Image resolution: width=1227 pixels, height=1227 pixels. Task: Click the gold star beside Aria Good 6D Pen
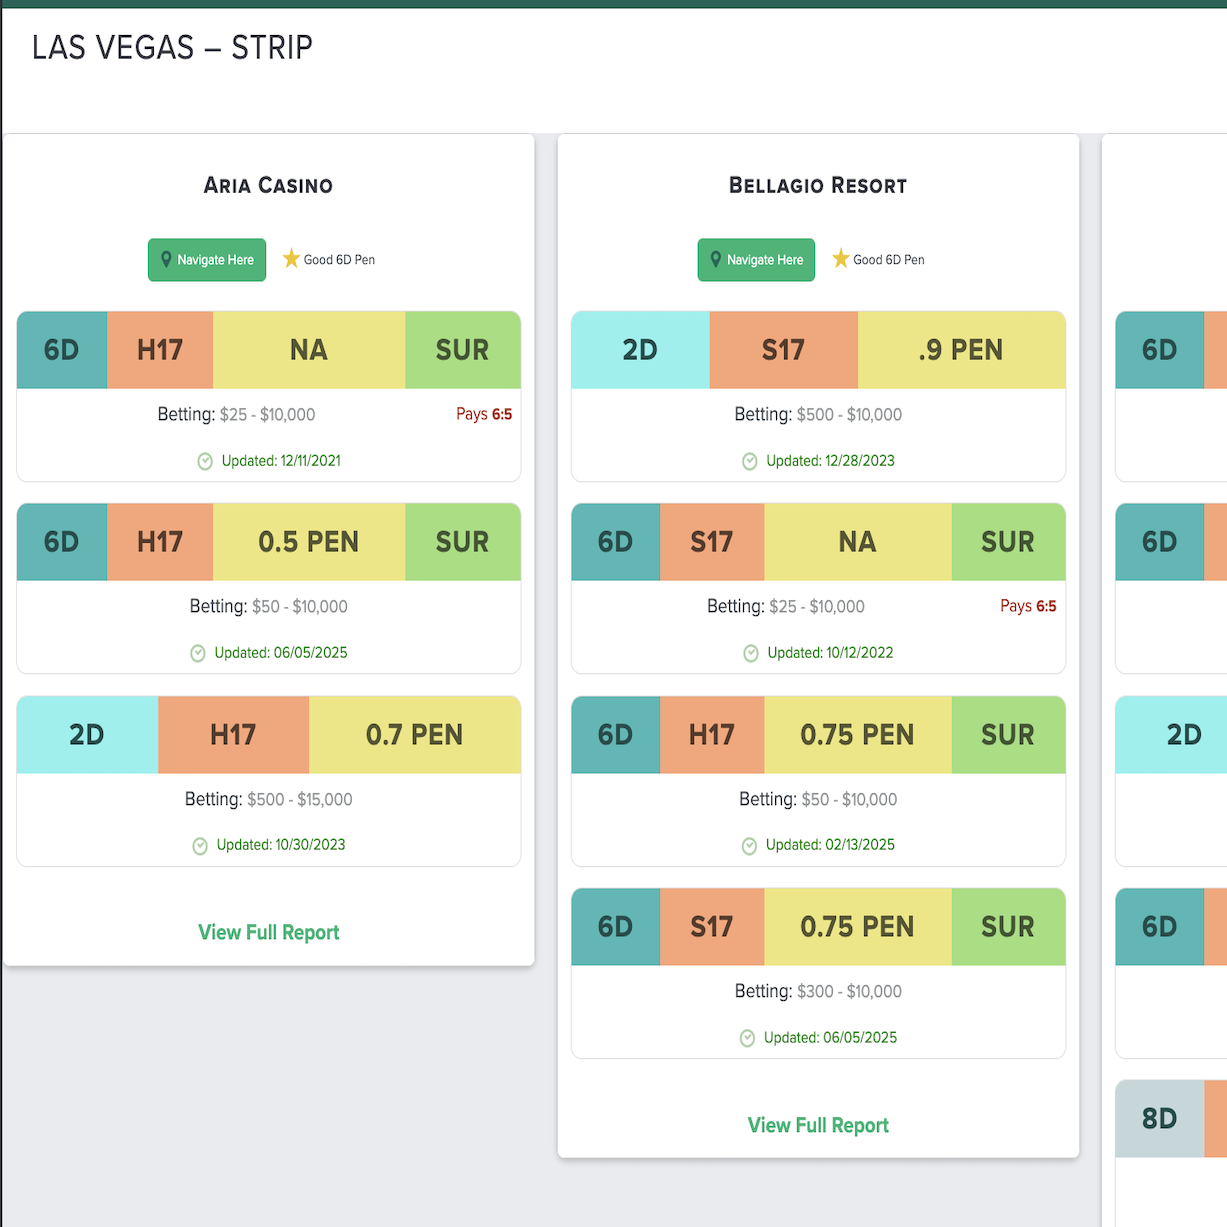(291, 259)
